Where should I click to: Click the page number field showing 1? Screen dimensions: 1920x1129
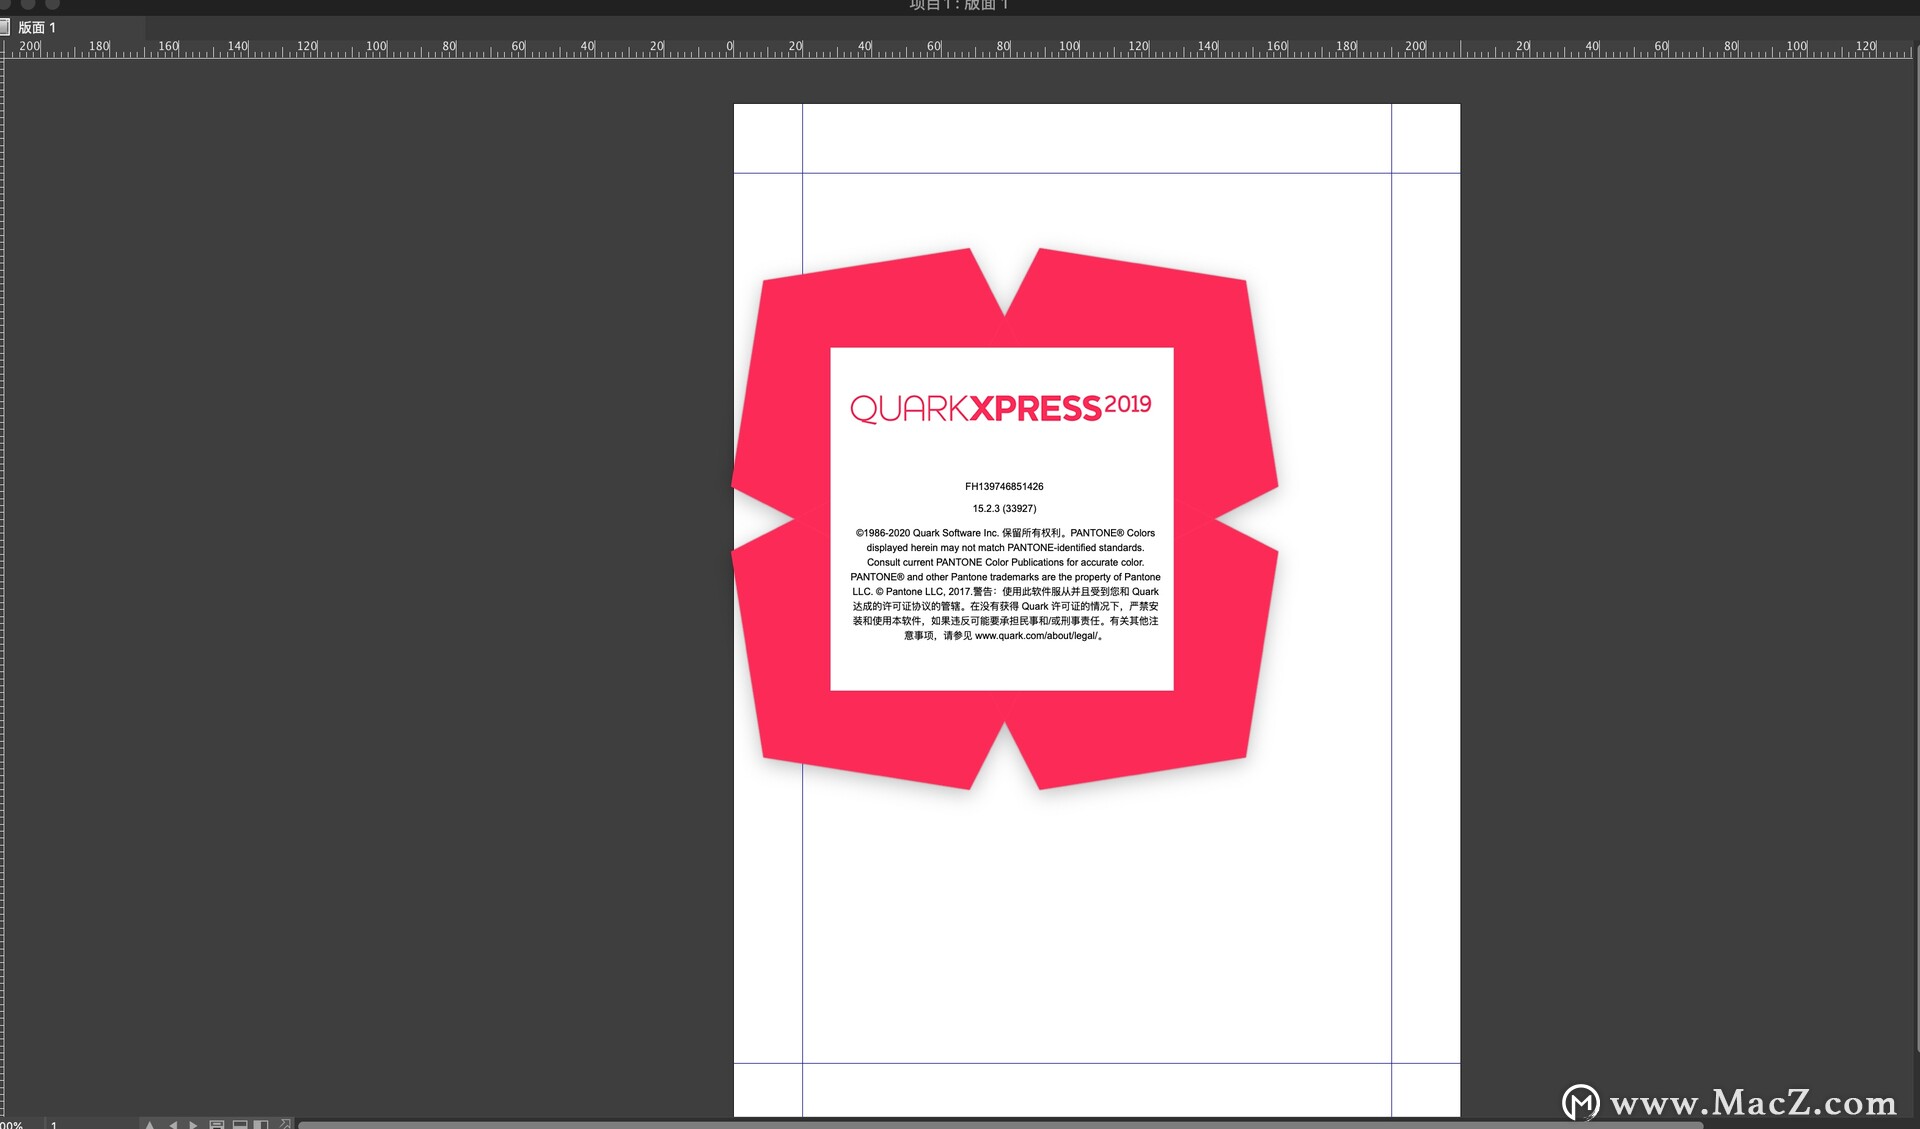(90, 1124)
